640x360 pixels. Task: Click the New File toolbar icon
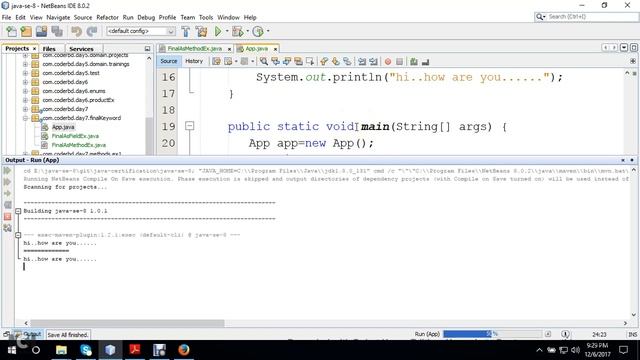coord(11,31)
